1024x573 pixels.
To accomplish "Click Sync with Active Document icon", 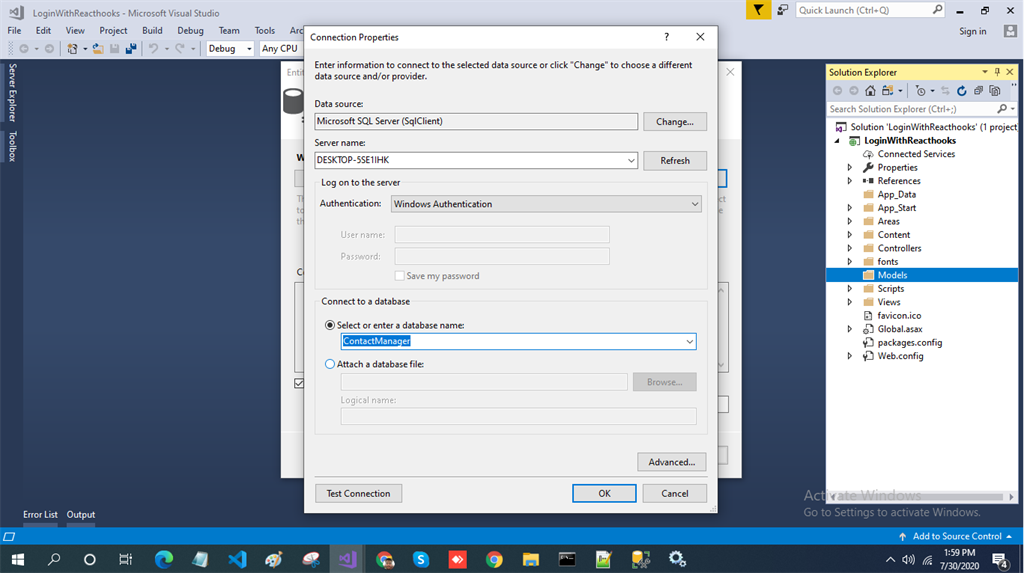I will (x=946, y=91).
